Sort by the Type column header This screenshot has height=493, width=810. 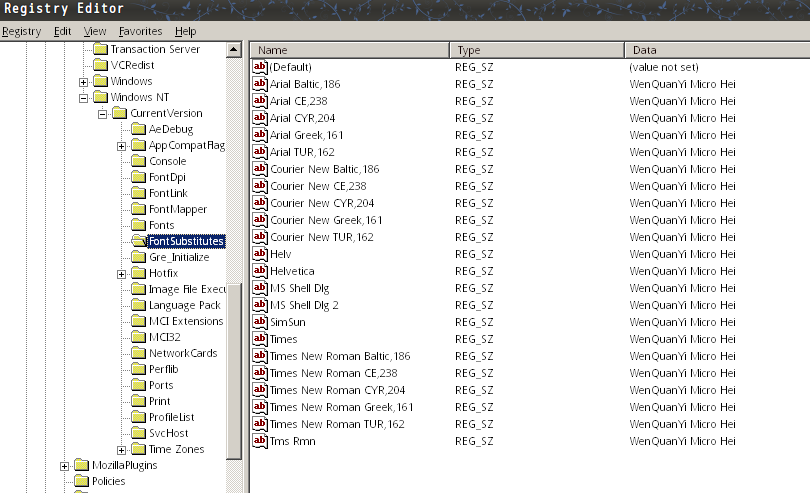(537, 50)
